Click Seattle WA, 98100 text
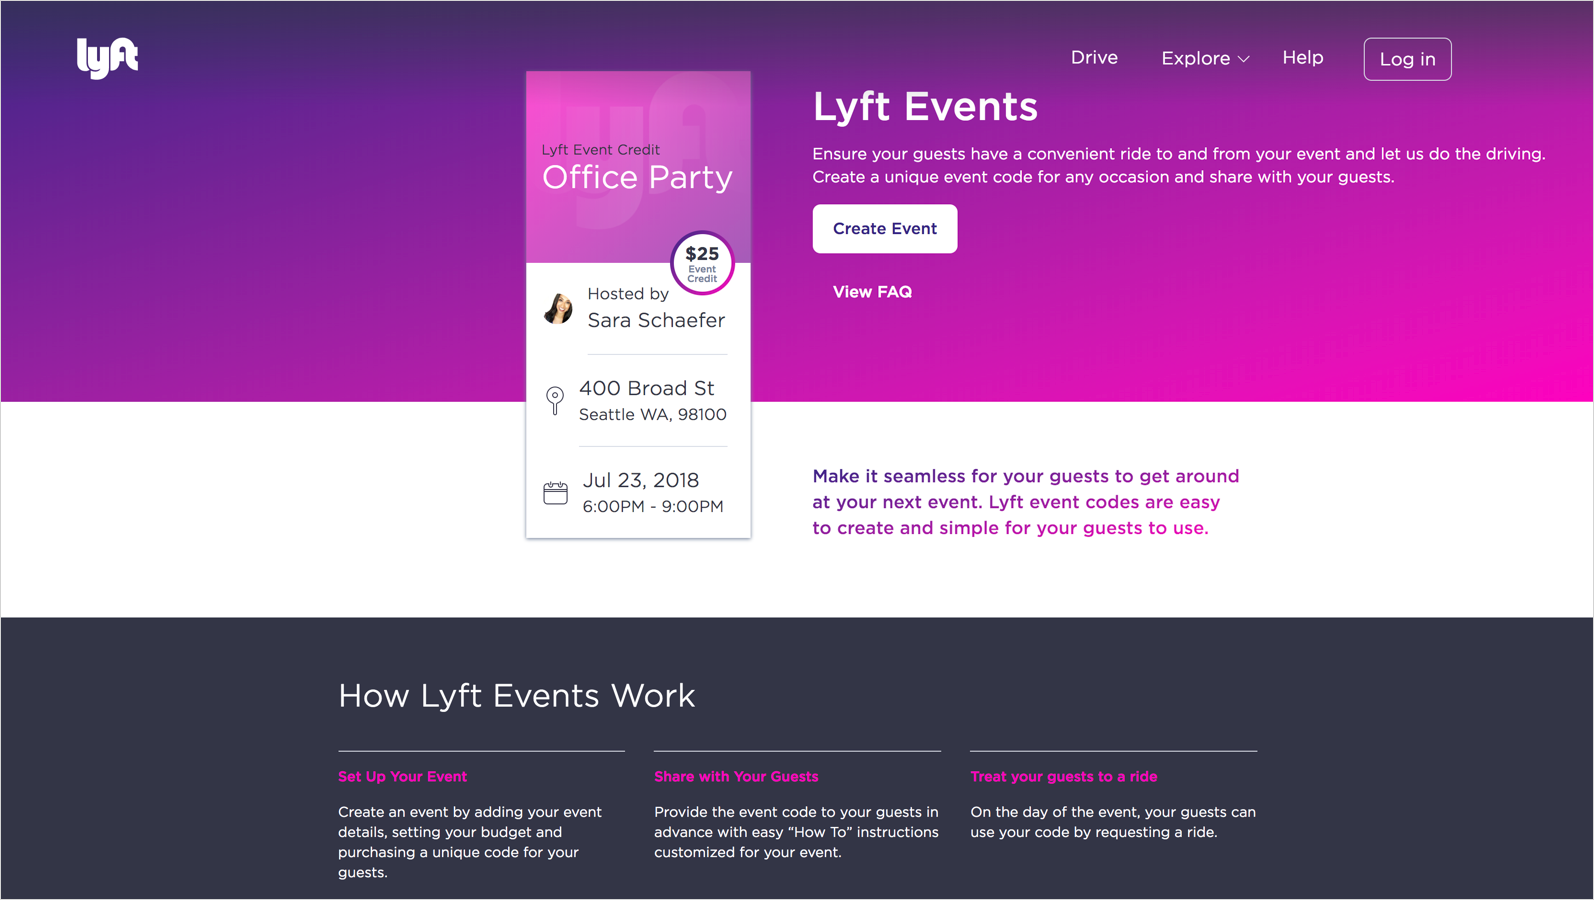Image resolution: width=1594 pixels, height=900 pixels. click(x=653, y=415)
